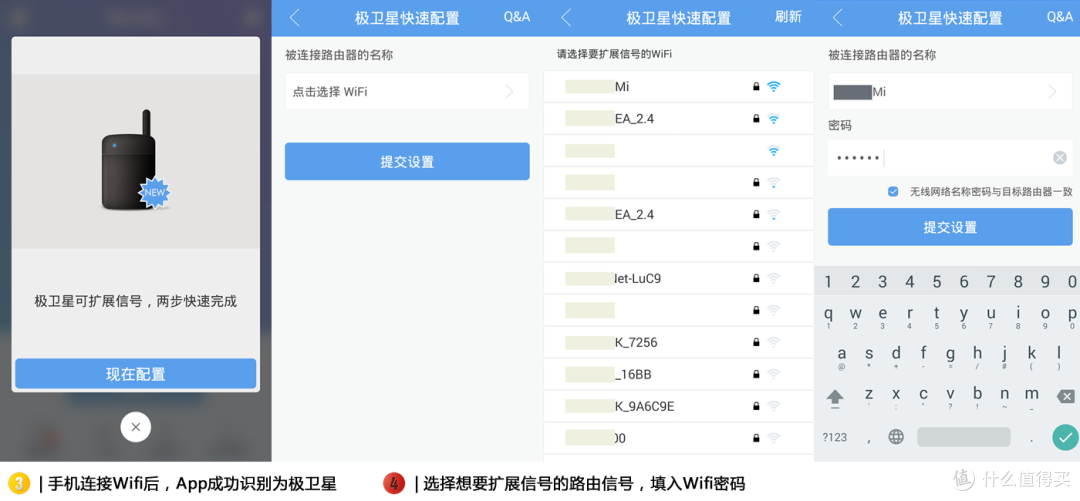This screenshot has height=501, width=1080.
Task: Tap the WiFi signal icon in the K_9A6C9E row
Action: click(x=773, y=407)
